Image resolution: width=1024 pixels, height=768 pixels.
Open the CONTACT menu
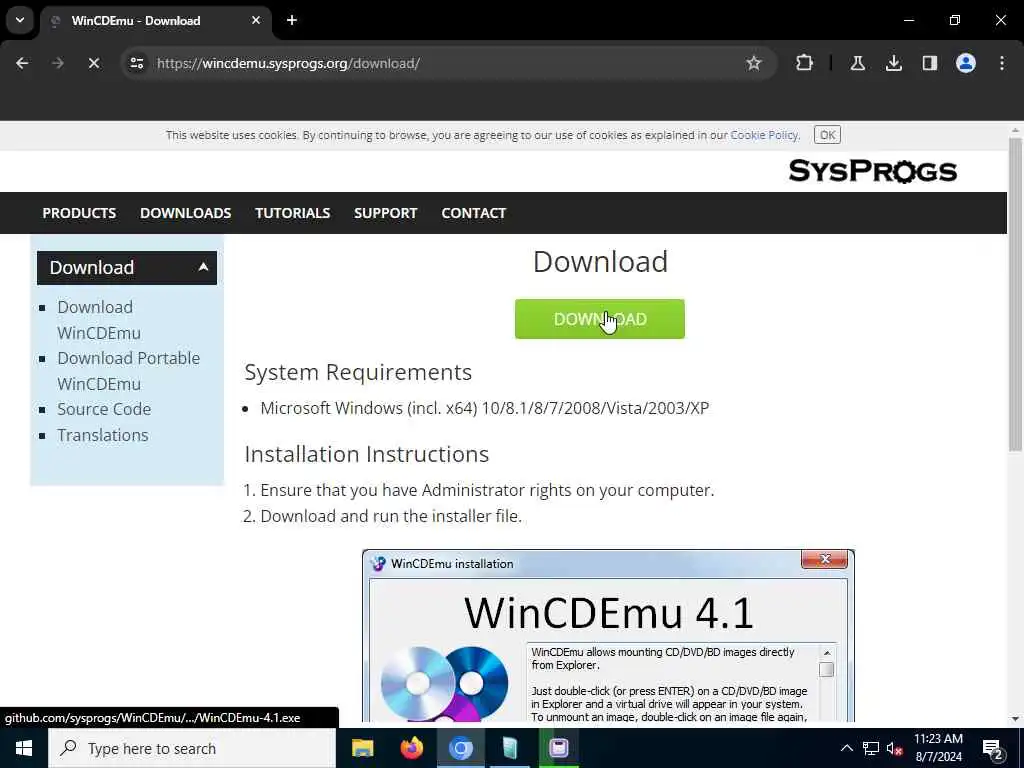point(473,213)
